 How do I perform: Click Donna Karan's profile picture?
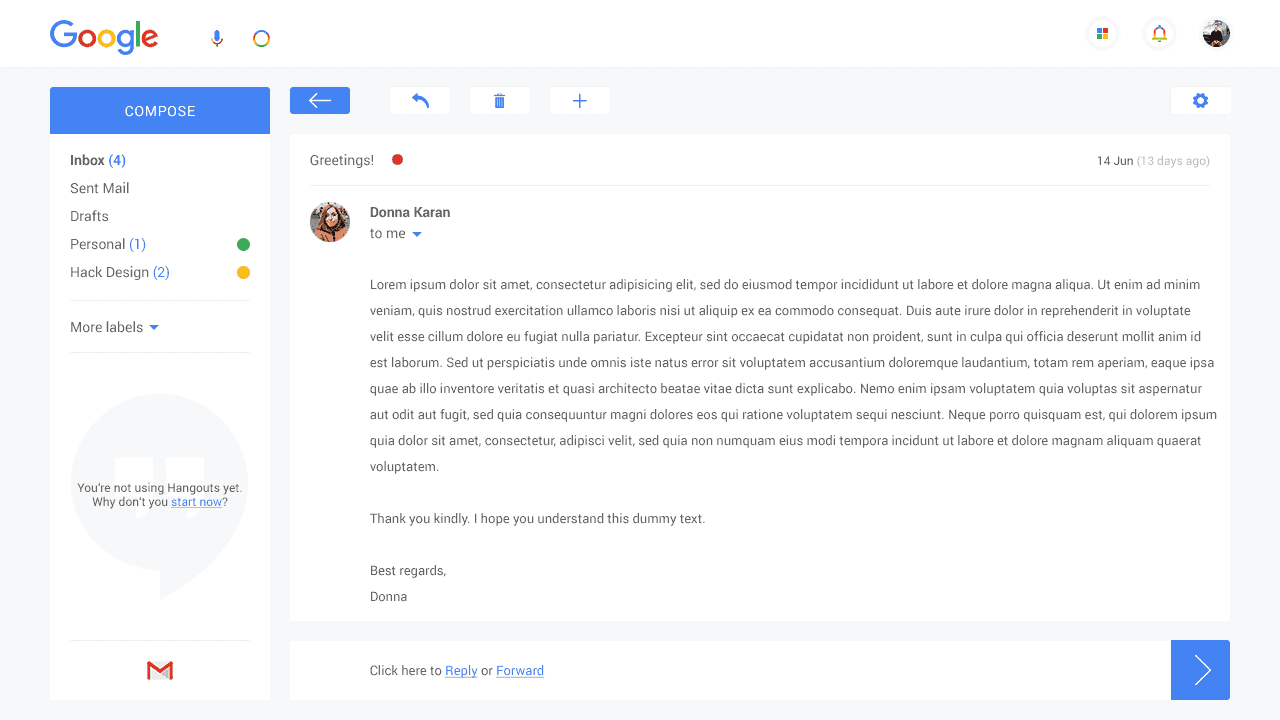click(330, 222)
